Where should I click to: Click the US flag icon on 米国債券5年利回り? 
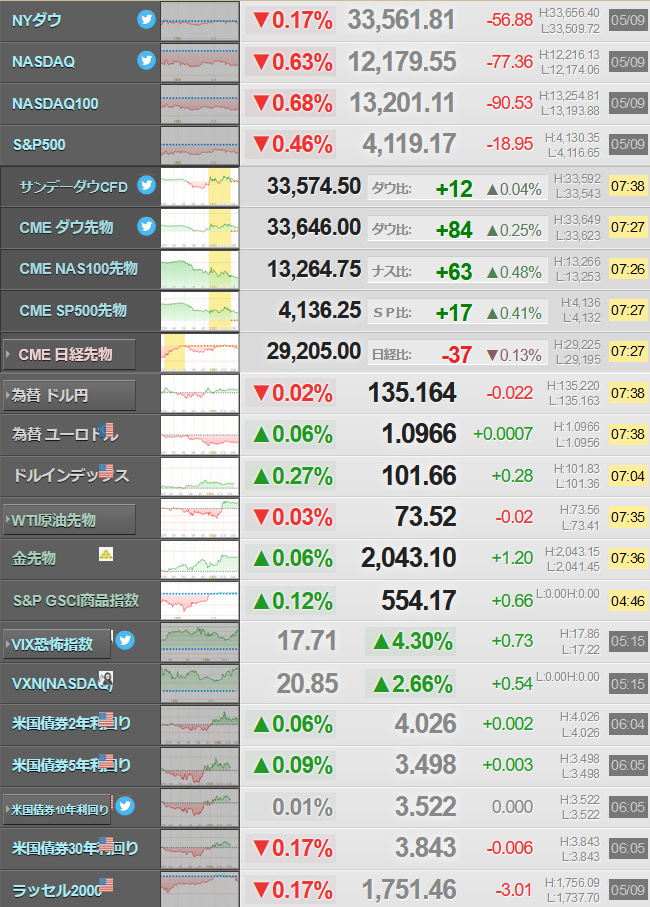(x=106, y=761)
